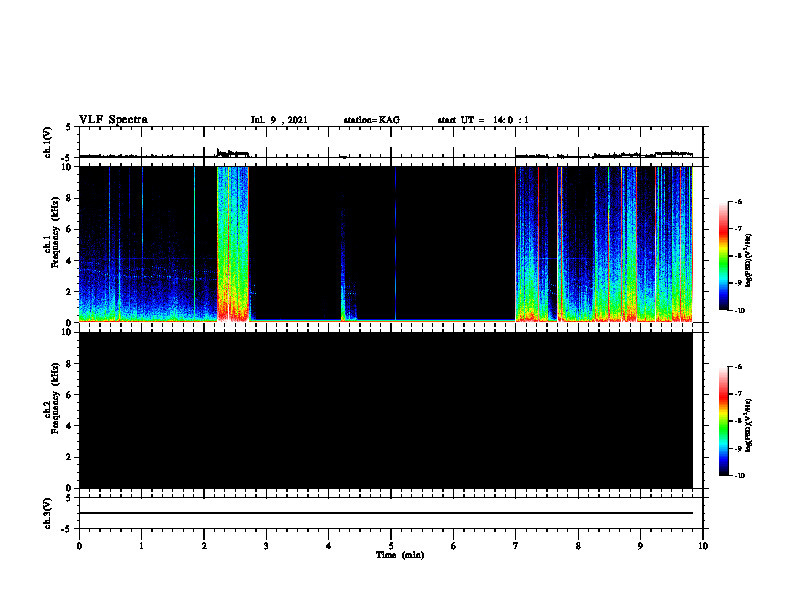Click the ch.1 'Frequency (kHz)' axis label
This screenshot has height=612, width=792.
click(x=55, y=233)
